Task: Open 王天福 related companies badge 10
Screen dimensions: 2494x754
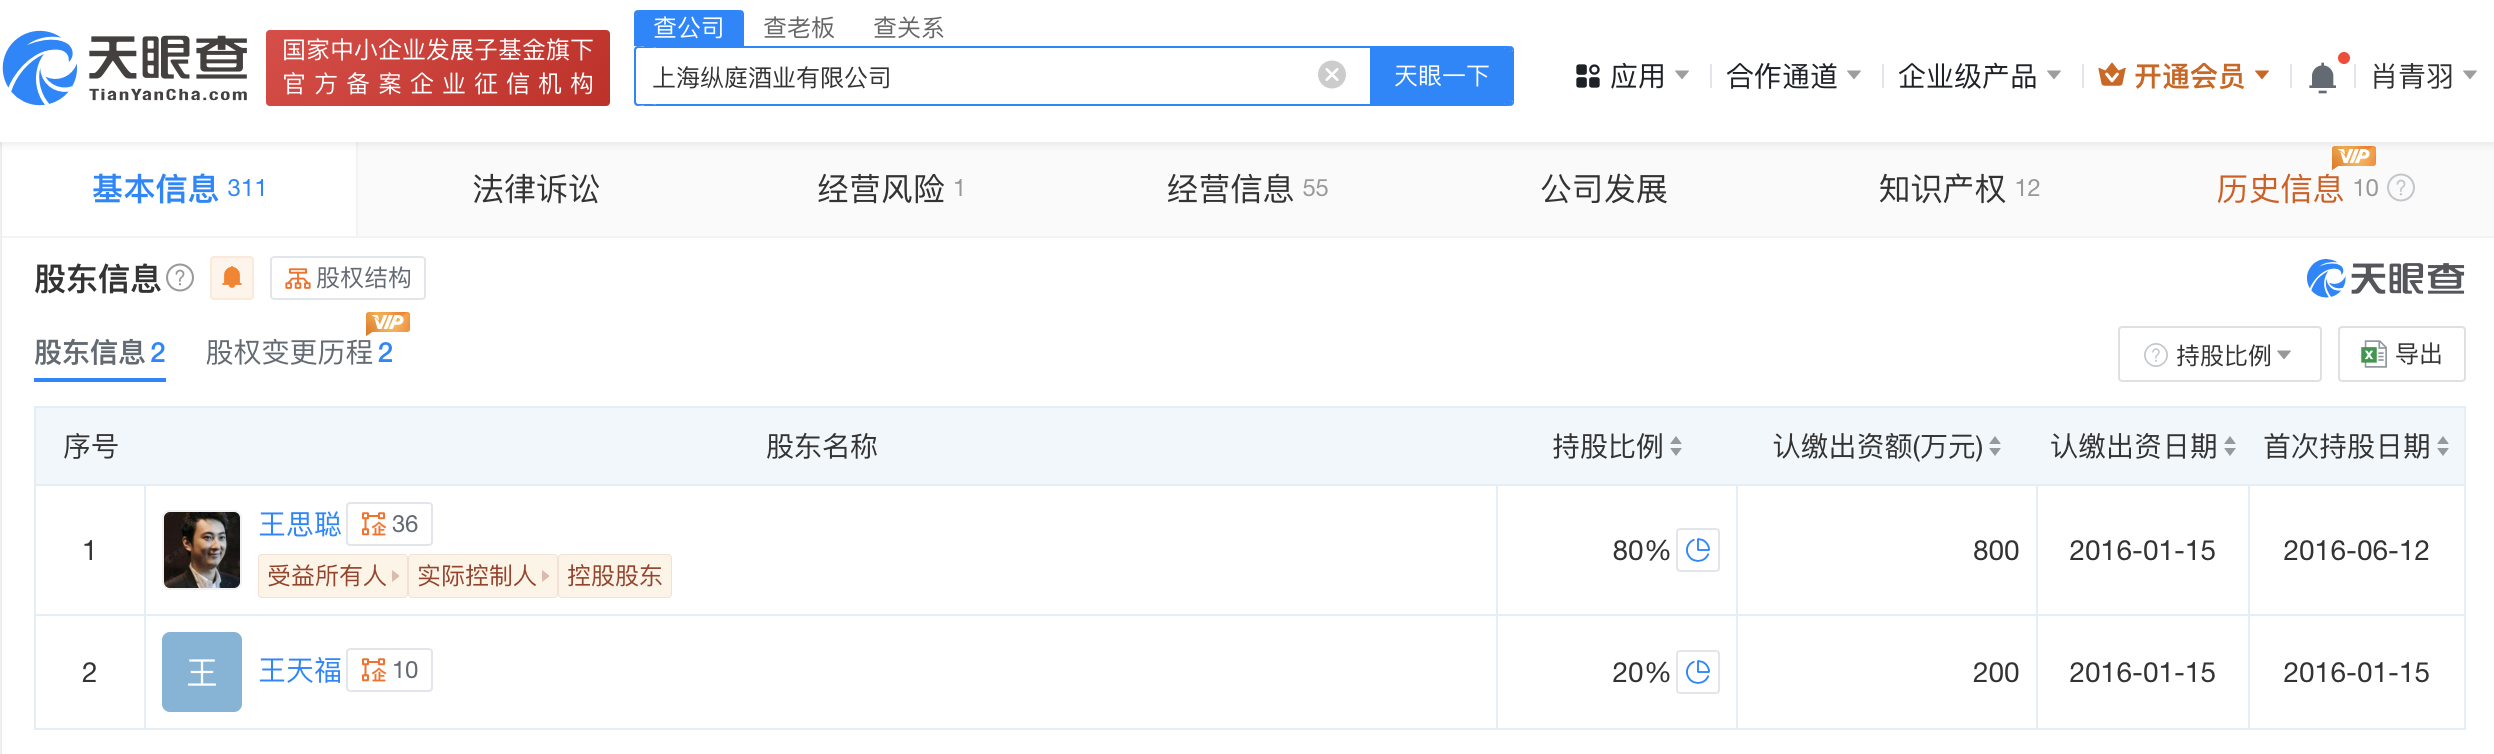Action: 390,670
